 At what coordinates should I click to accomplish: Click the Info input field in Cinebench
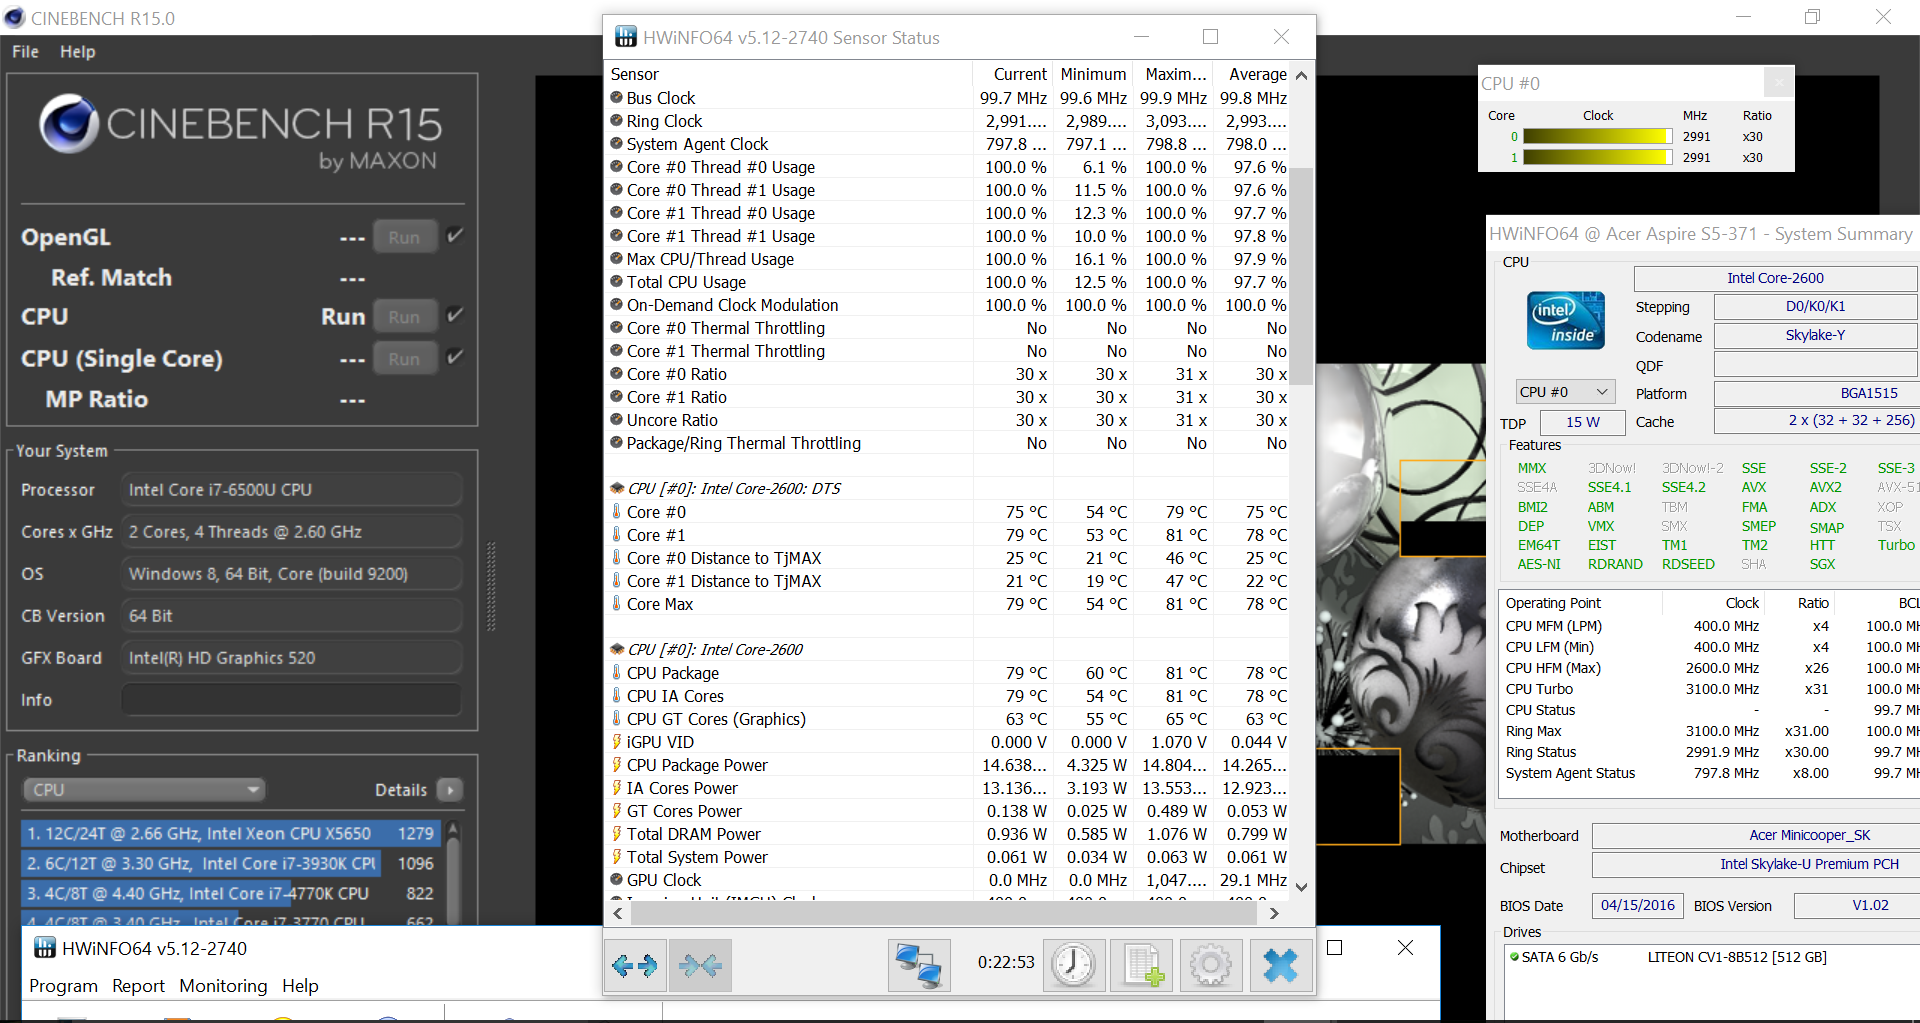(292, 700)
